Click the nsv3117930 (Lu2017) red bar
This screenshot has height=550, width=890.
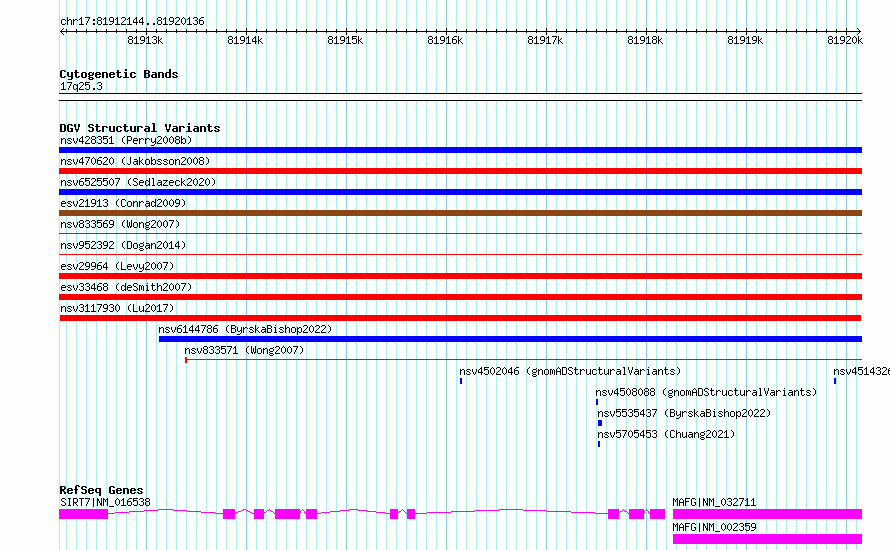coord(460,318)
